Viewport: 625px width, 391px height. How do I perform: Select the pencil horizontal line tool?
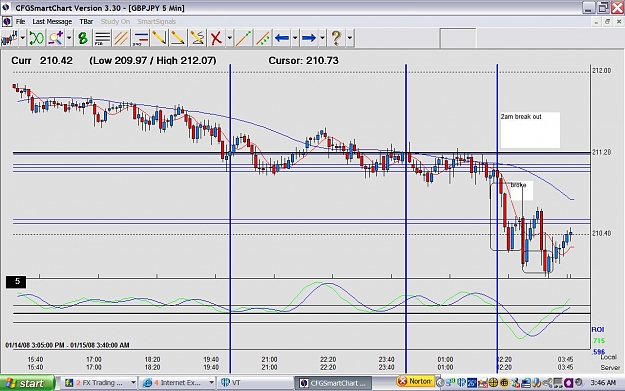tap(178, 38)
